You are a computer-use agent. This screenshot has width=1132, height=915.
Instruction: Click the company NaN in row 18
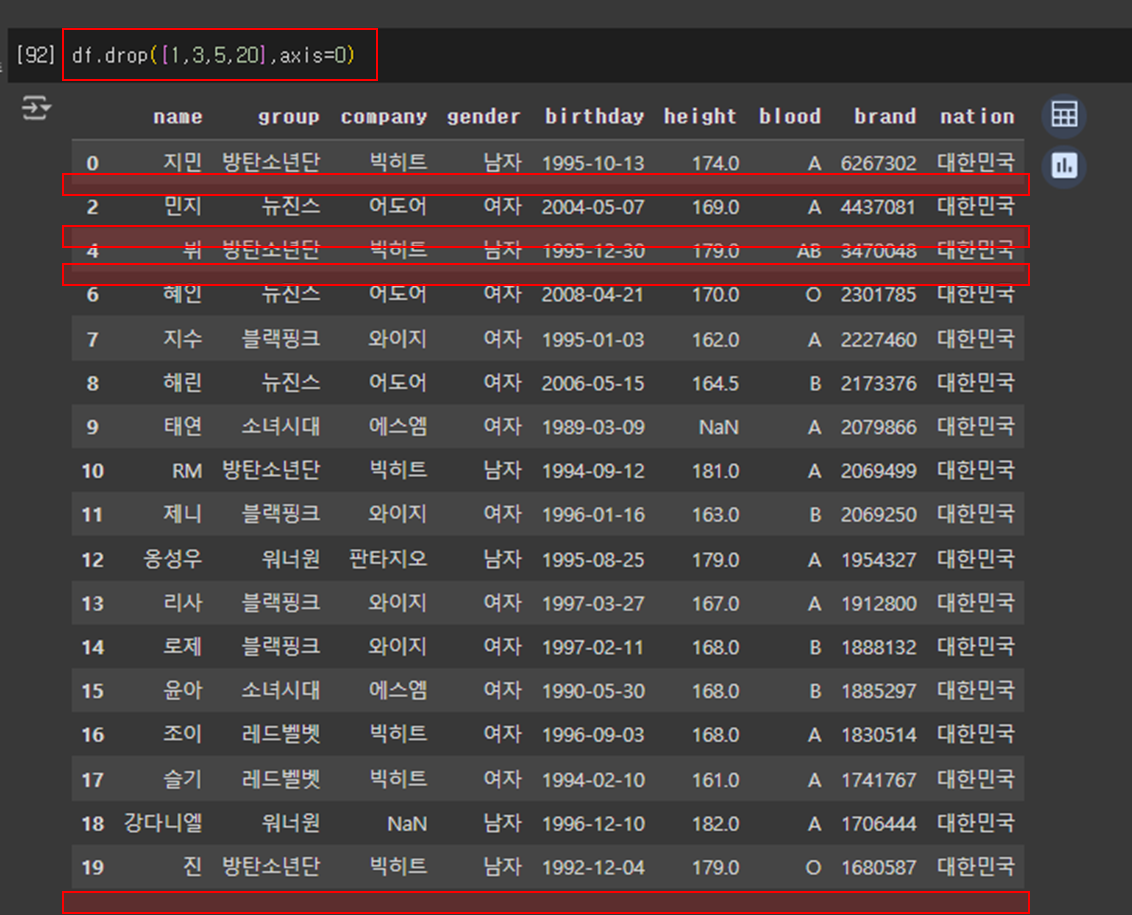407,824
